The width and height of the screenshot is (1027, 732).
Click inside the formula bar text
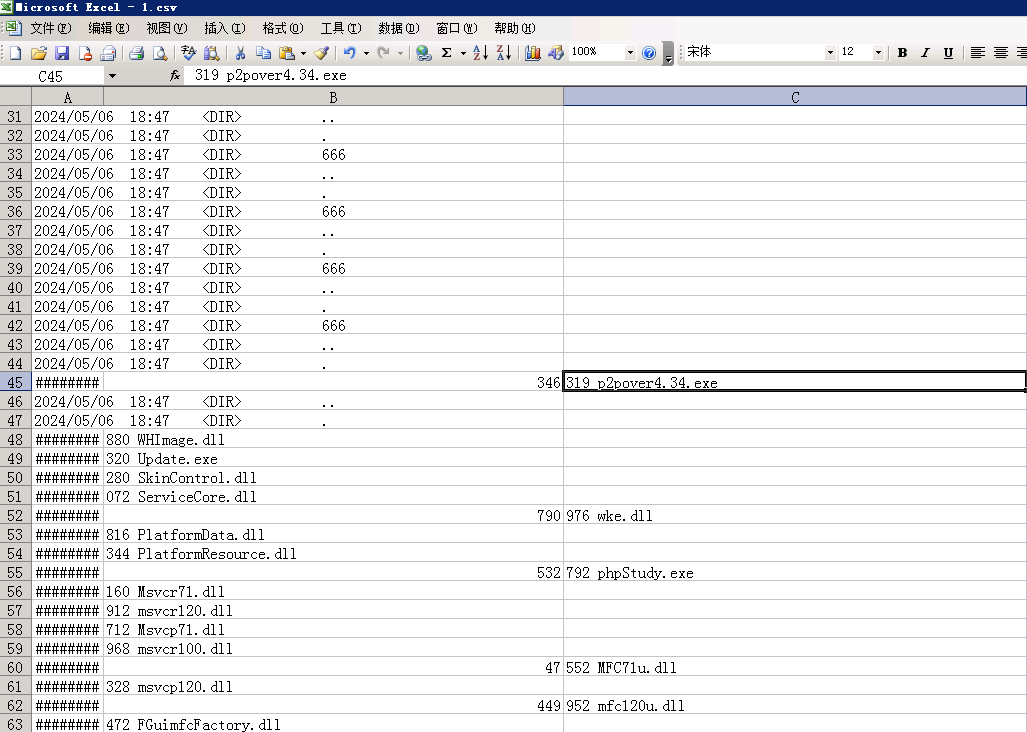tap(271, 75)
